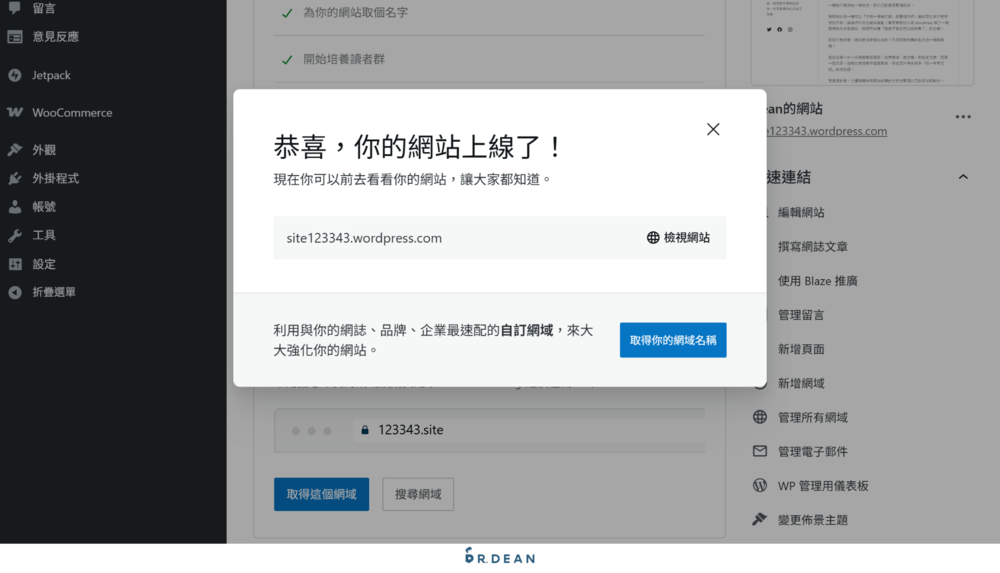Click the site preview thumbnail
The image size is (1000, 573).
pyautogui.click(x=862, y=41)
